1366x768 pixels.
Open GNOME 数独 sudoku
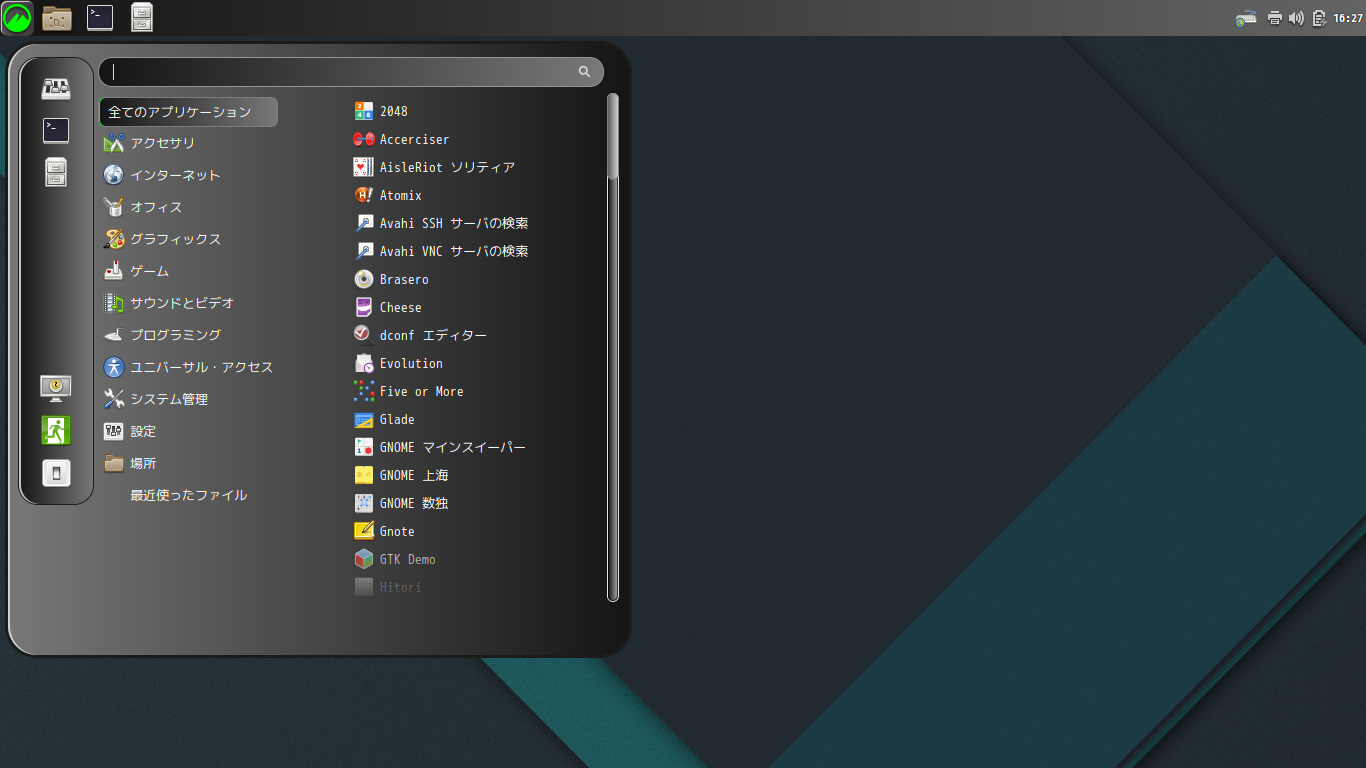(x=401, y=503)
